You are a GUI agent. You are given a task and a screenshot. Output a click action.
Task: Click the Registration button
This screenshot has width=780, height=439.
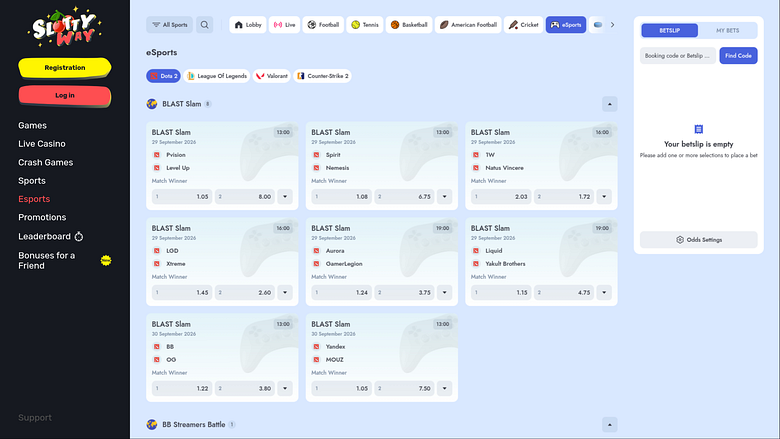point(65,68)
